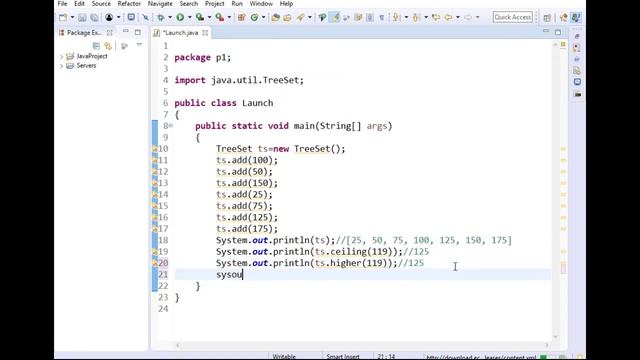The image size is (640, 360).
Task: Click the Writable status bar entry
Action: point(284,357)
